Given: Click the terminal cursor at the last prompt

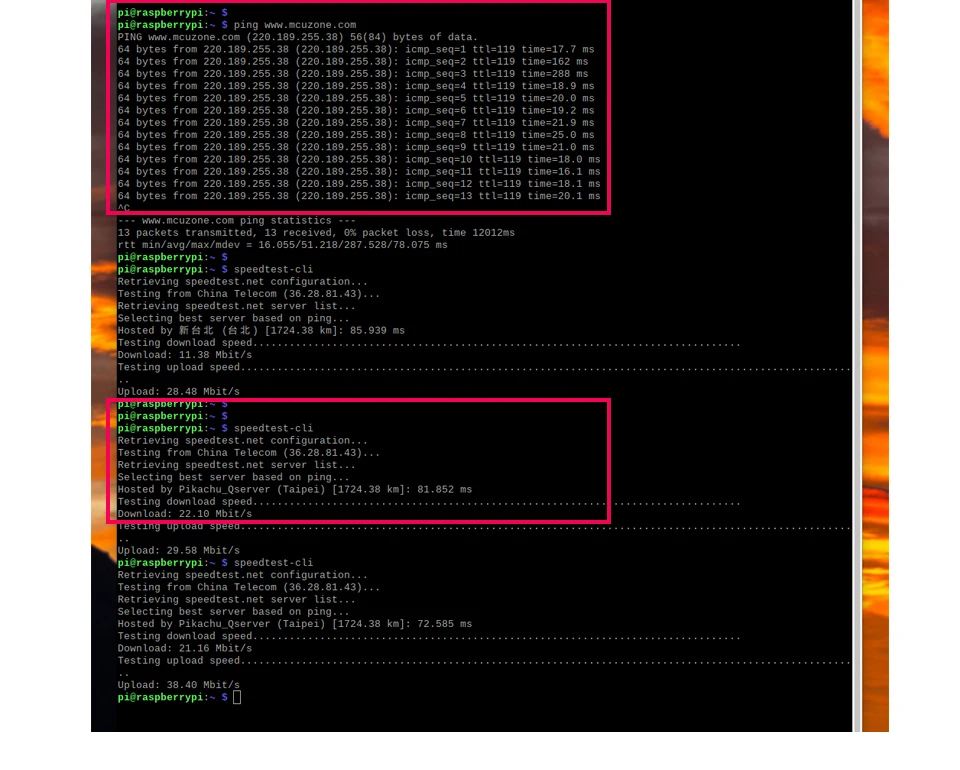Looking at the screenshot, I should [237, 697].
